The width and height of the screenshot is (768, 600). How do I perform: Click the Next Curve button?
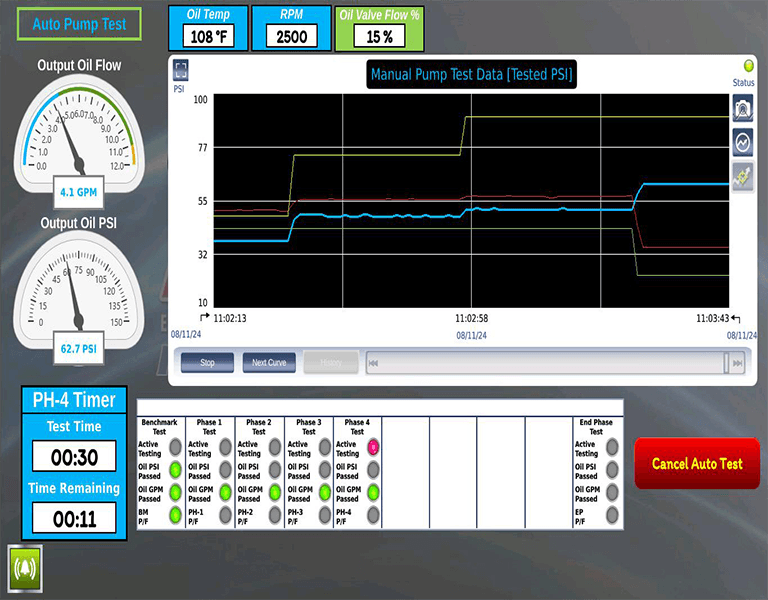pos(269,362)
